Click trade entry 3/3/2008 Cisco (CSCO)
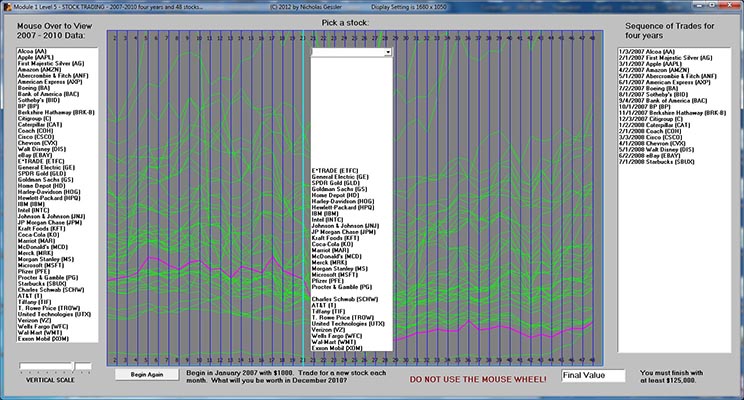This screenshot has width=744, height=400. click(x=651, y=137)
